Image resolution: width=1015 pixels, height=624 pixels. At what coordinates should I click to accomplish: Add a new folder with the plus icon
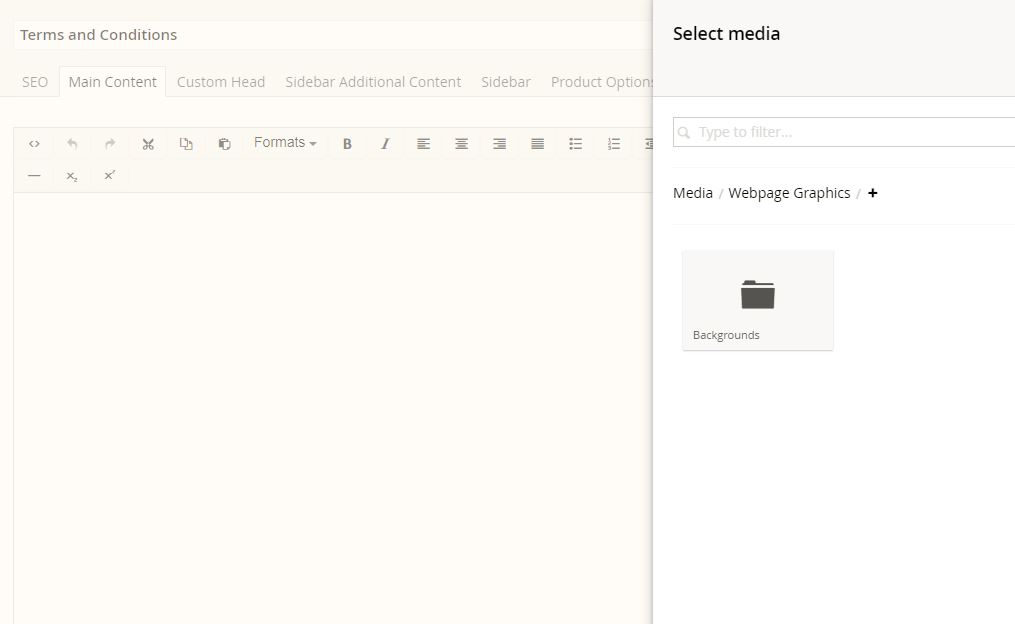click(873, 193)
